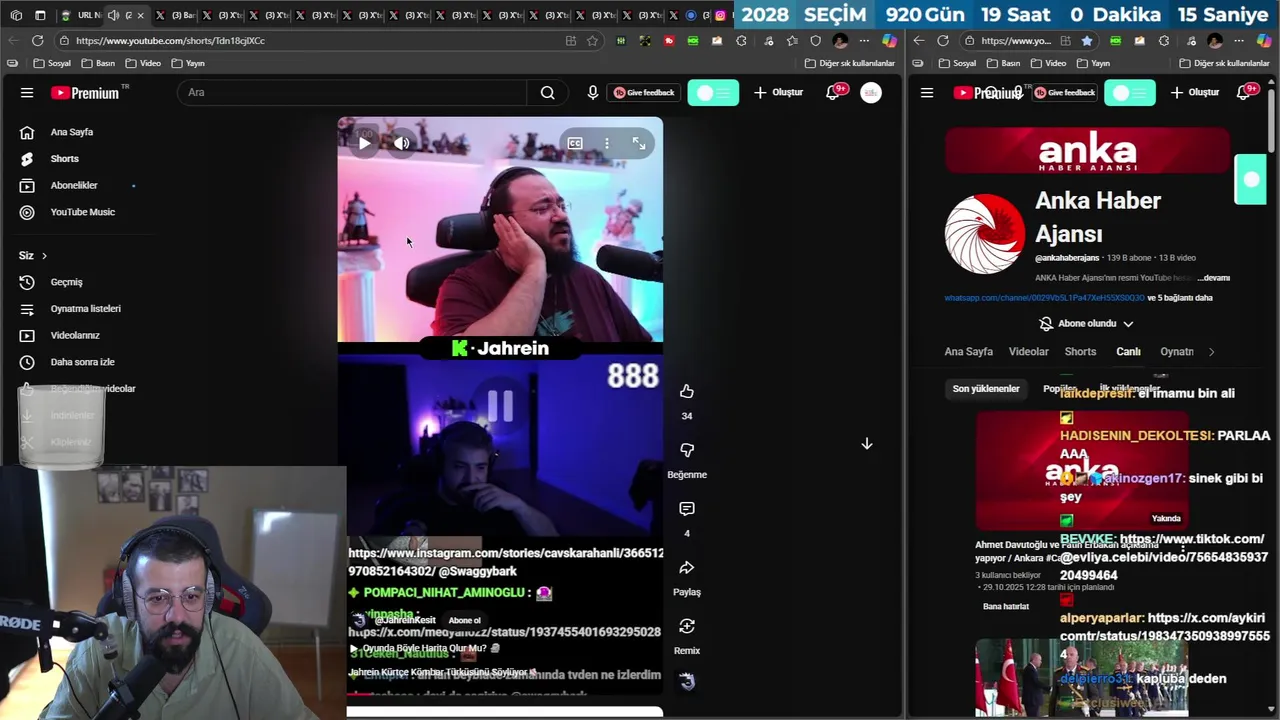Open Shorts in the sidebar
Screen dimensions: 1280x720
click(65, 159)
